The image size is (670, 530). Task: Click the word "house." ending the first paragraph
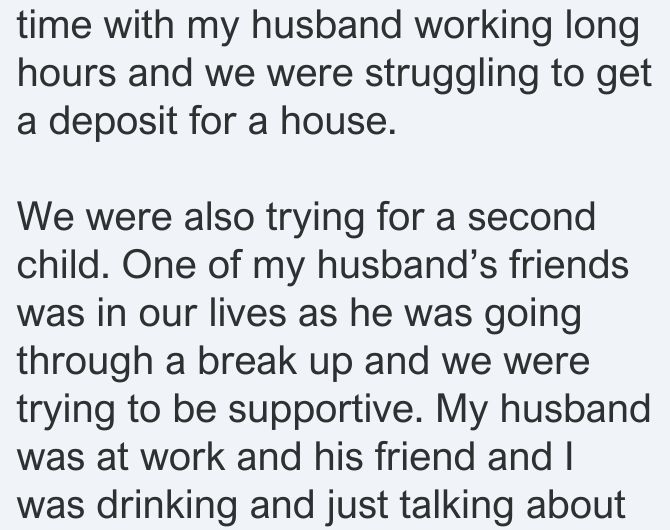pyautogui.click(x=338, y=120)
